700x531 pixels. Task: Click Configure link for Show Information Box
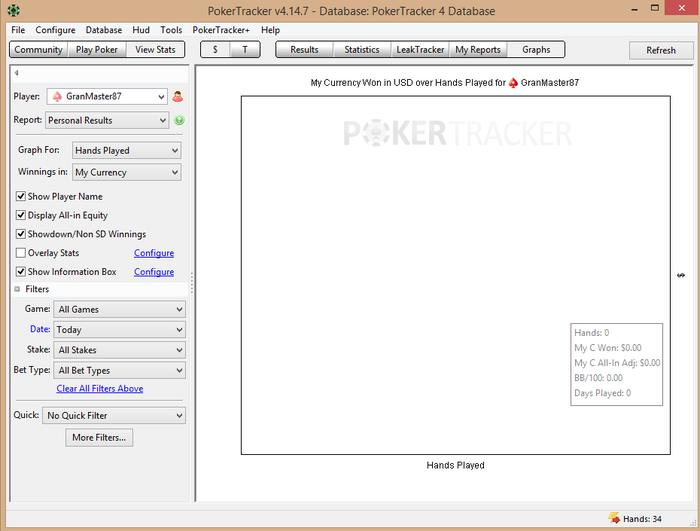pos(154,272)
